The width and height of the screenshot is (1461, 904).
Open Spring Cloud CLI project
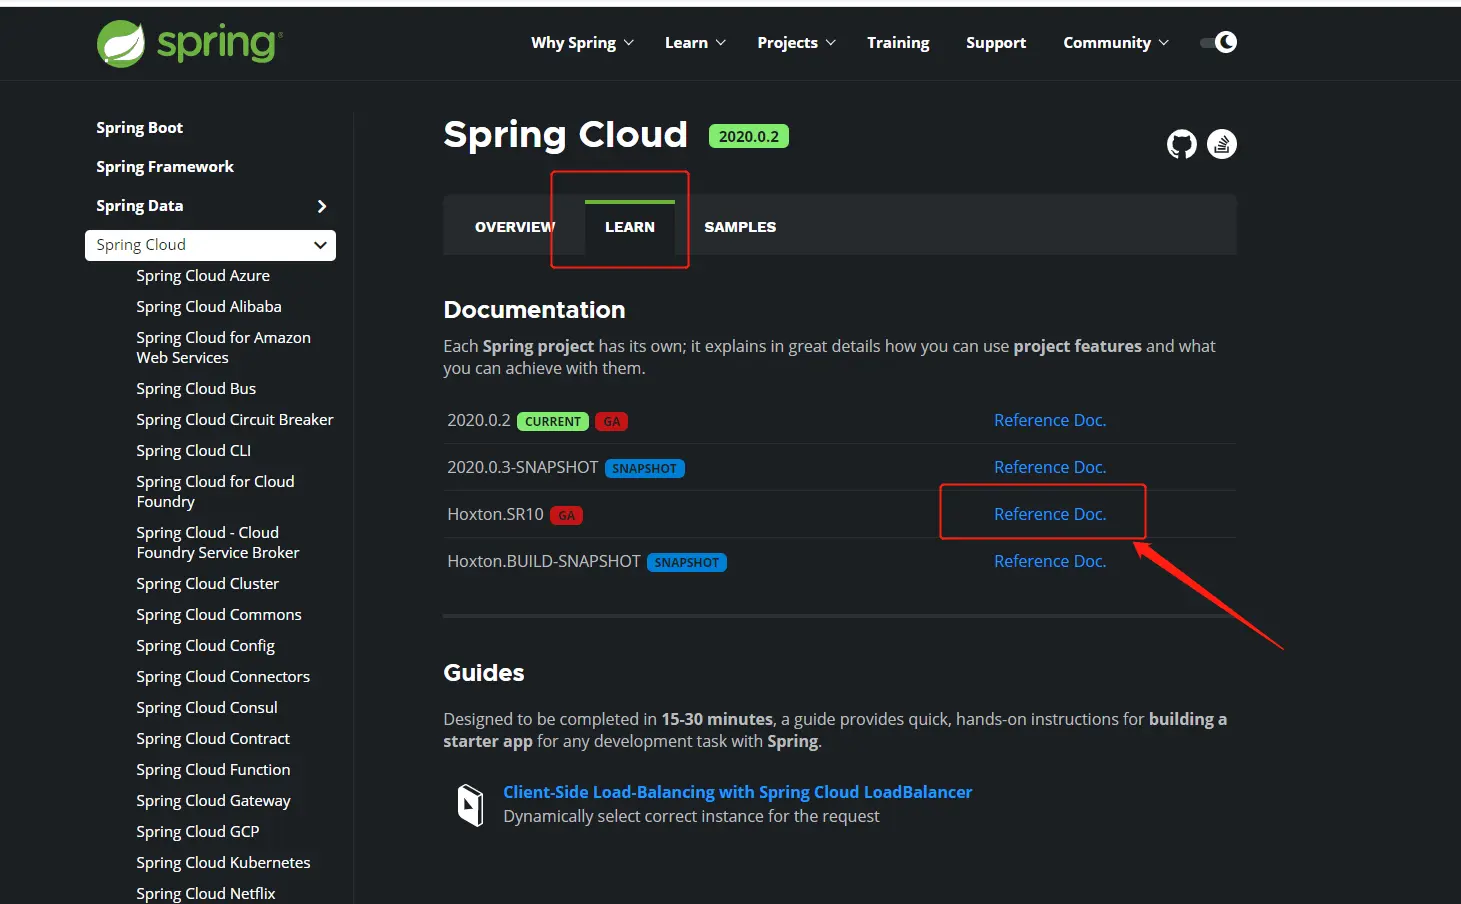point(194,451)
